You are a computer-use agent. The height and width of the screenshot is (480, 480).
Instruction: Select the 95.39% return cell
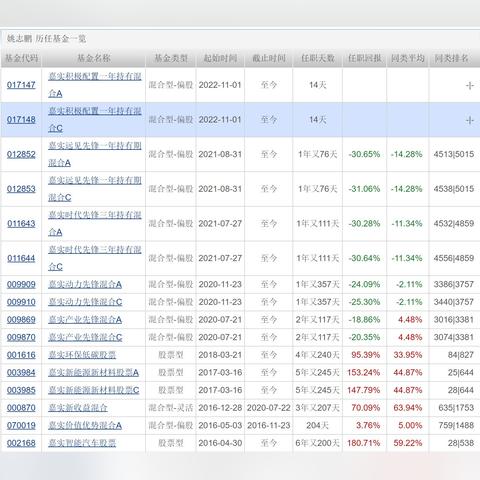366,355
